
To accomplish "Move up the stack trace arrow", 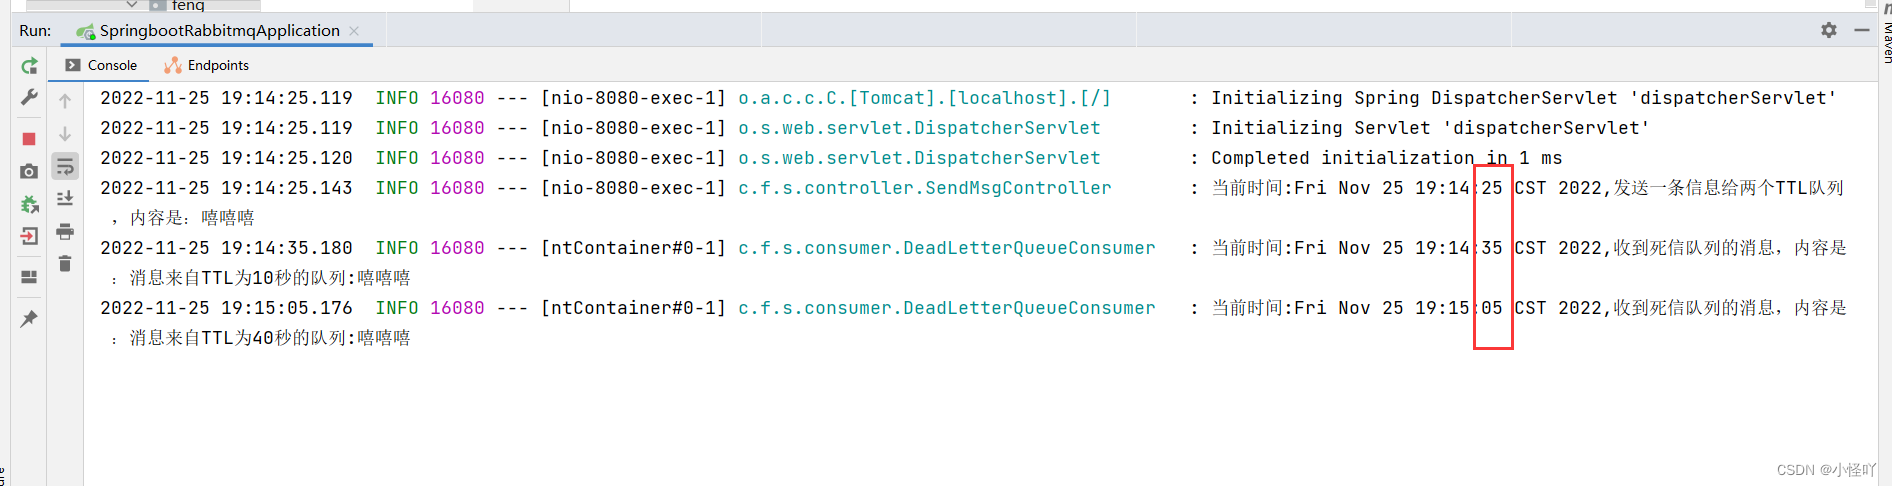I will [65, 101].
